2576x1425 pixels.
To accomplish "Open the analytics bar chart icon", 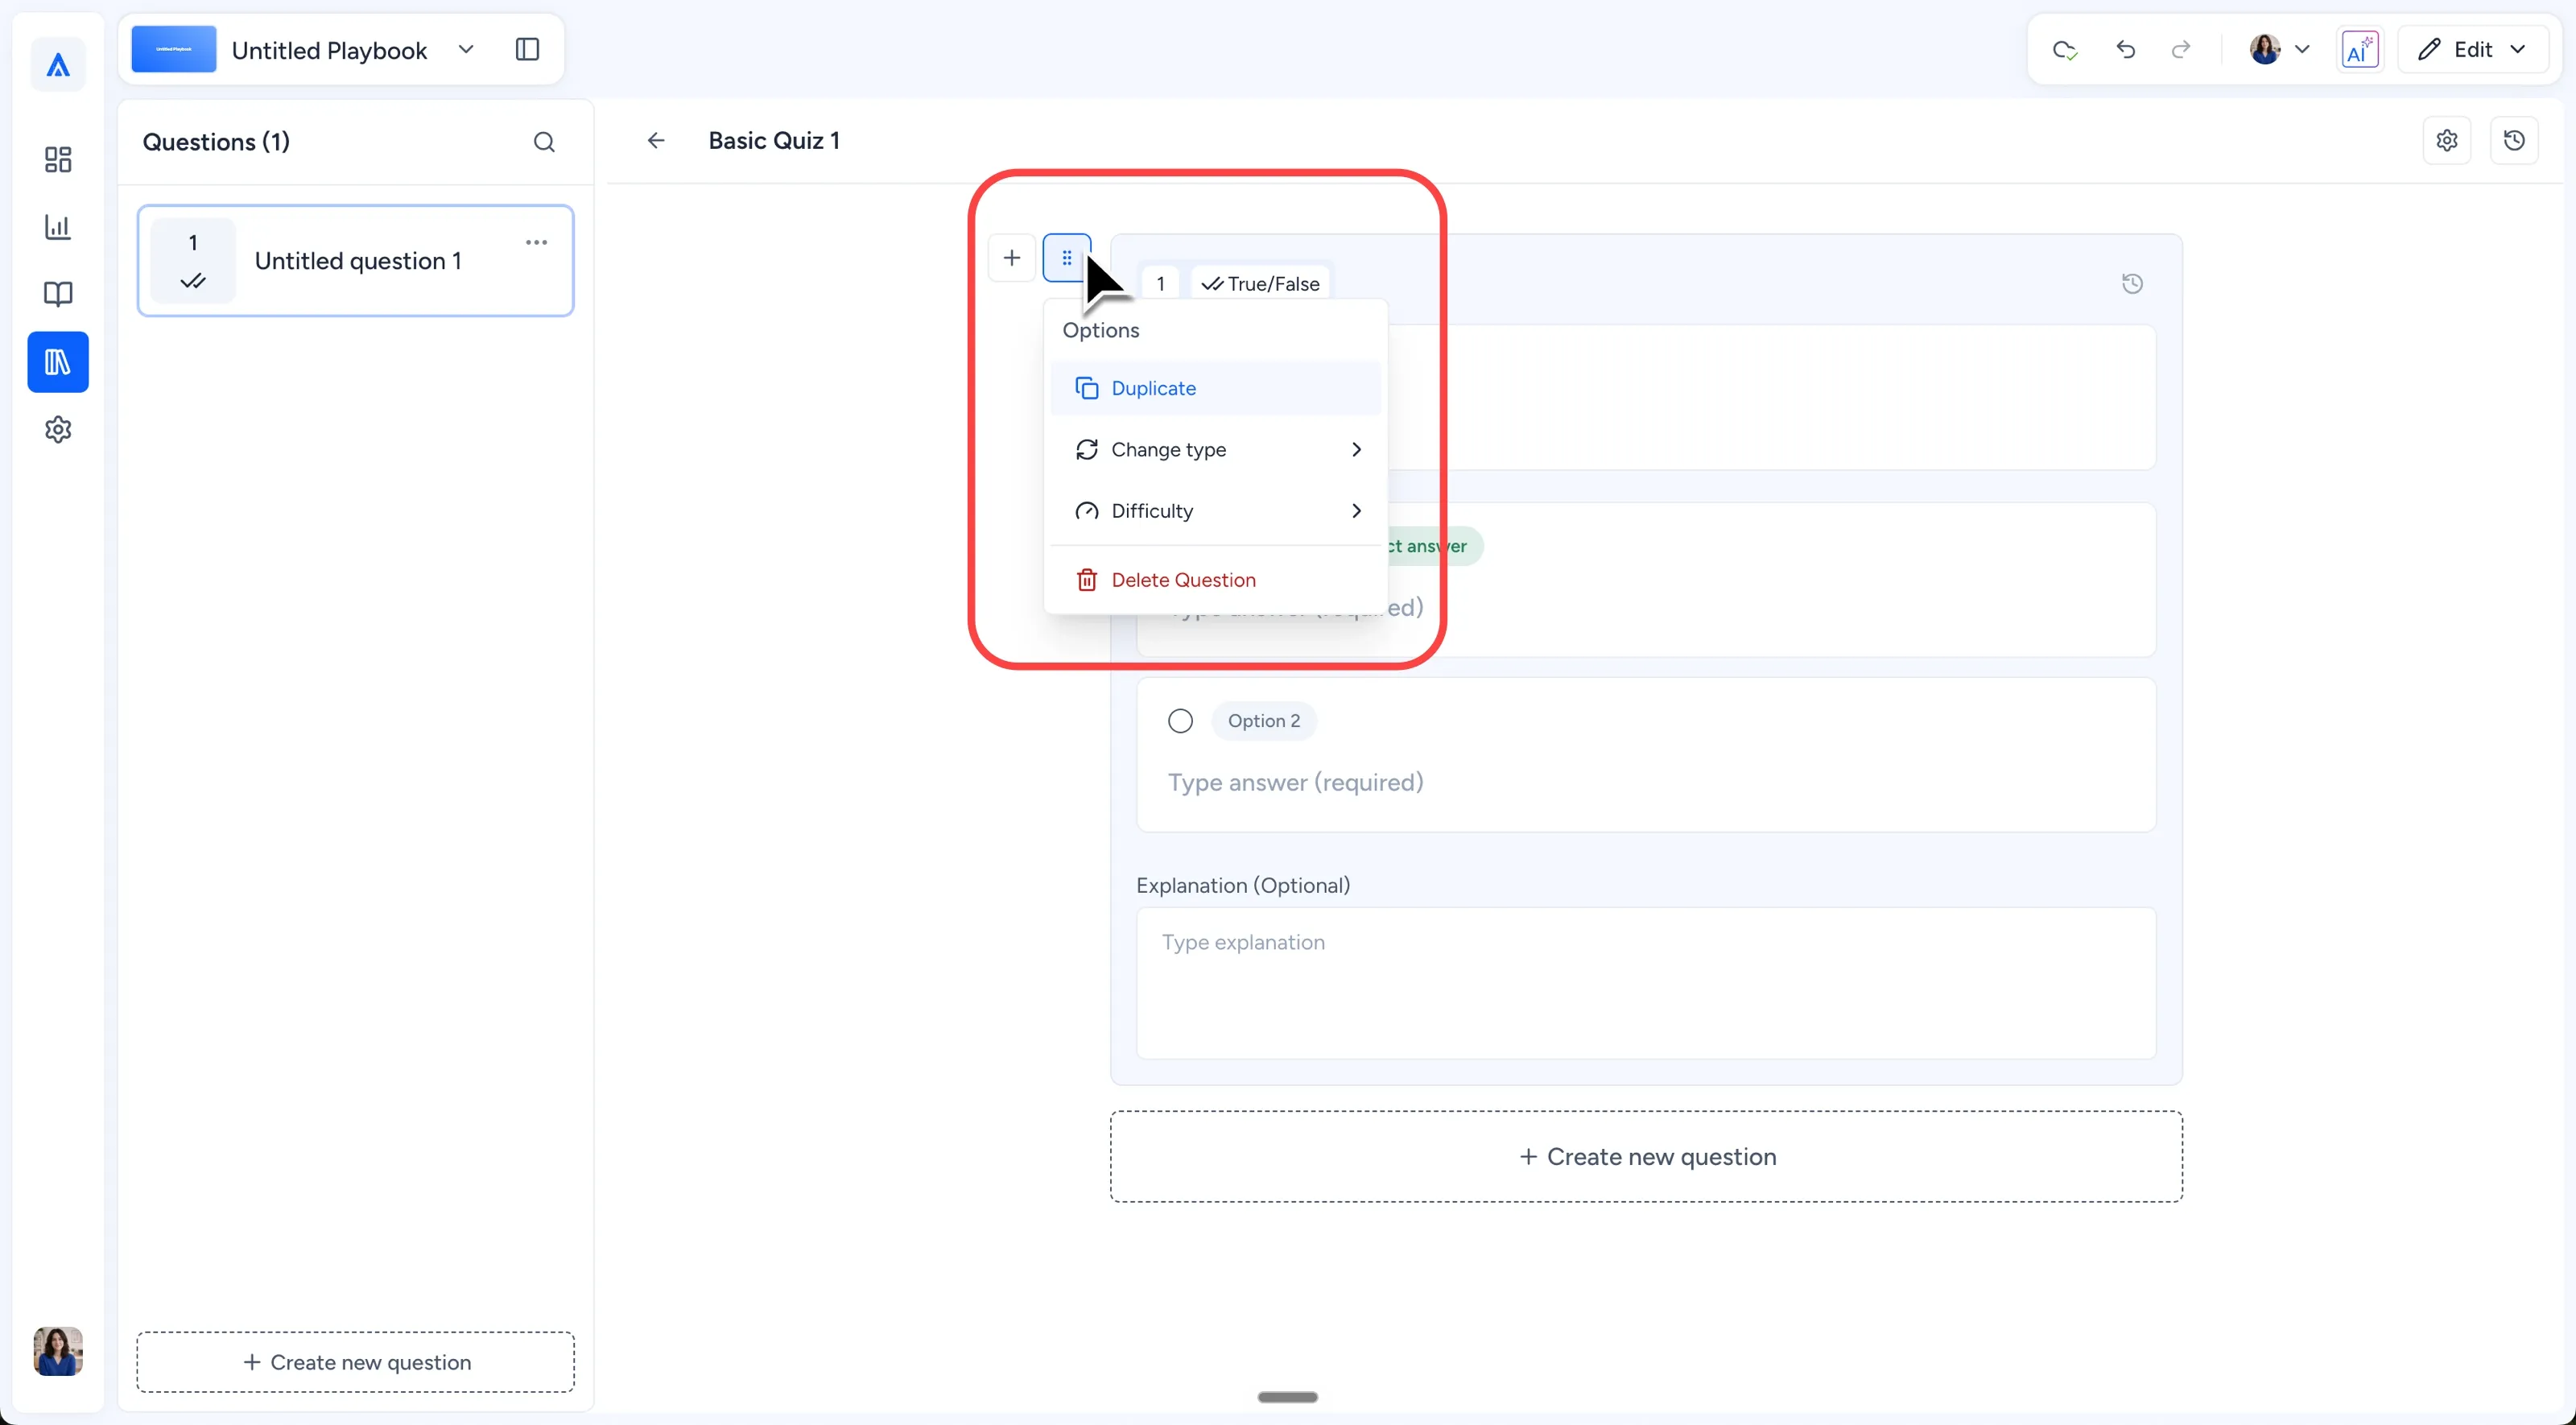I will [x=58, y=227].
